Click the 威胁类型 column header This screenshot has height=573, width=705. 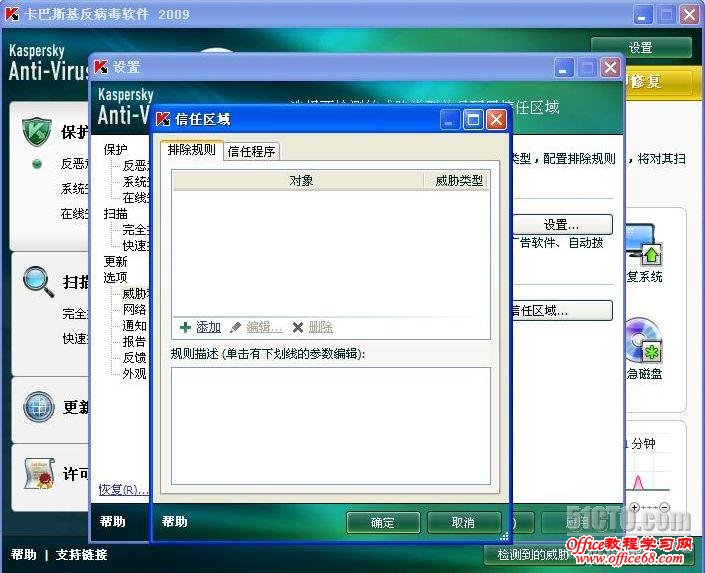[458, 181]
